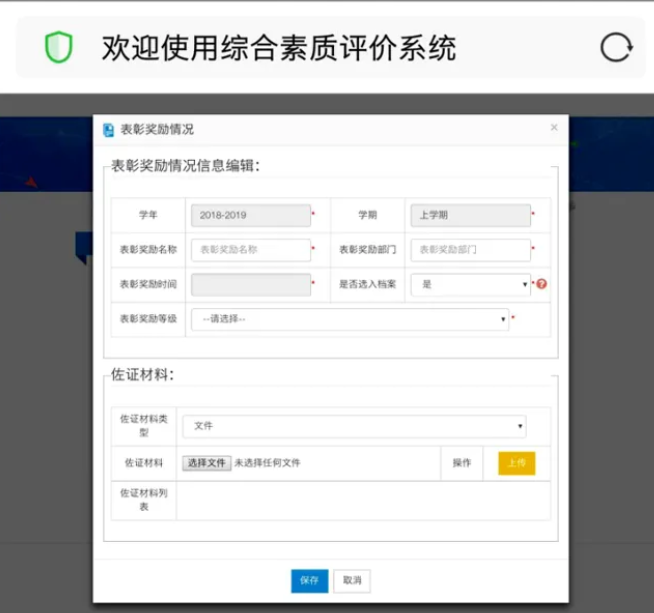Viewport: 654px width, 613px height.
Task: Click the 学年 field showing 2018-2019
Action: click(250, 215)
